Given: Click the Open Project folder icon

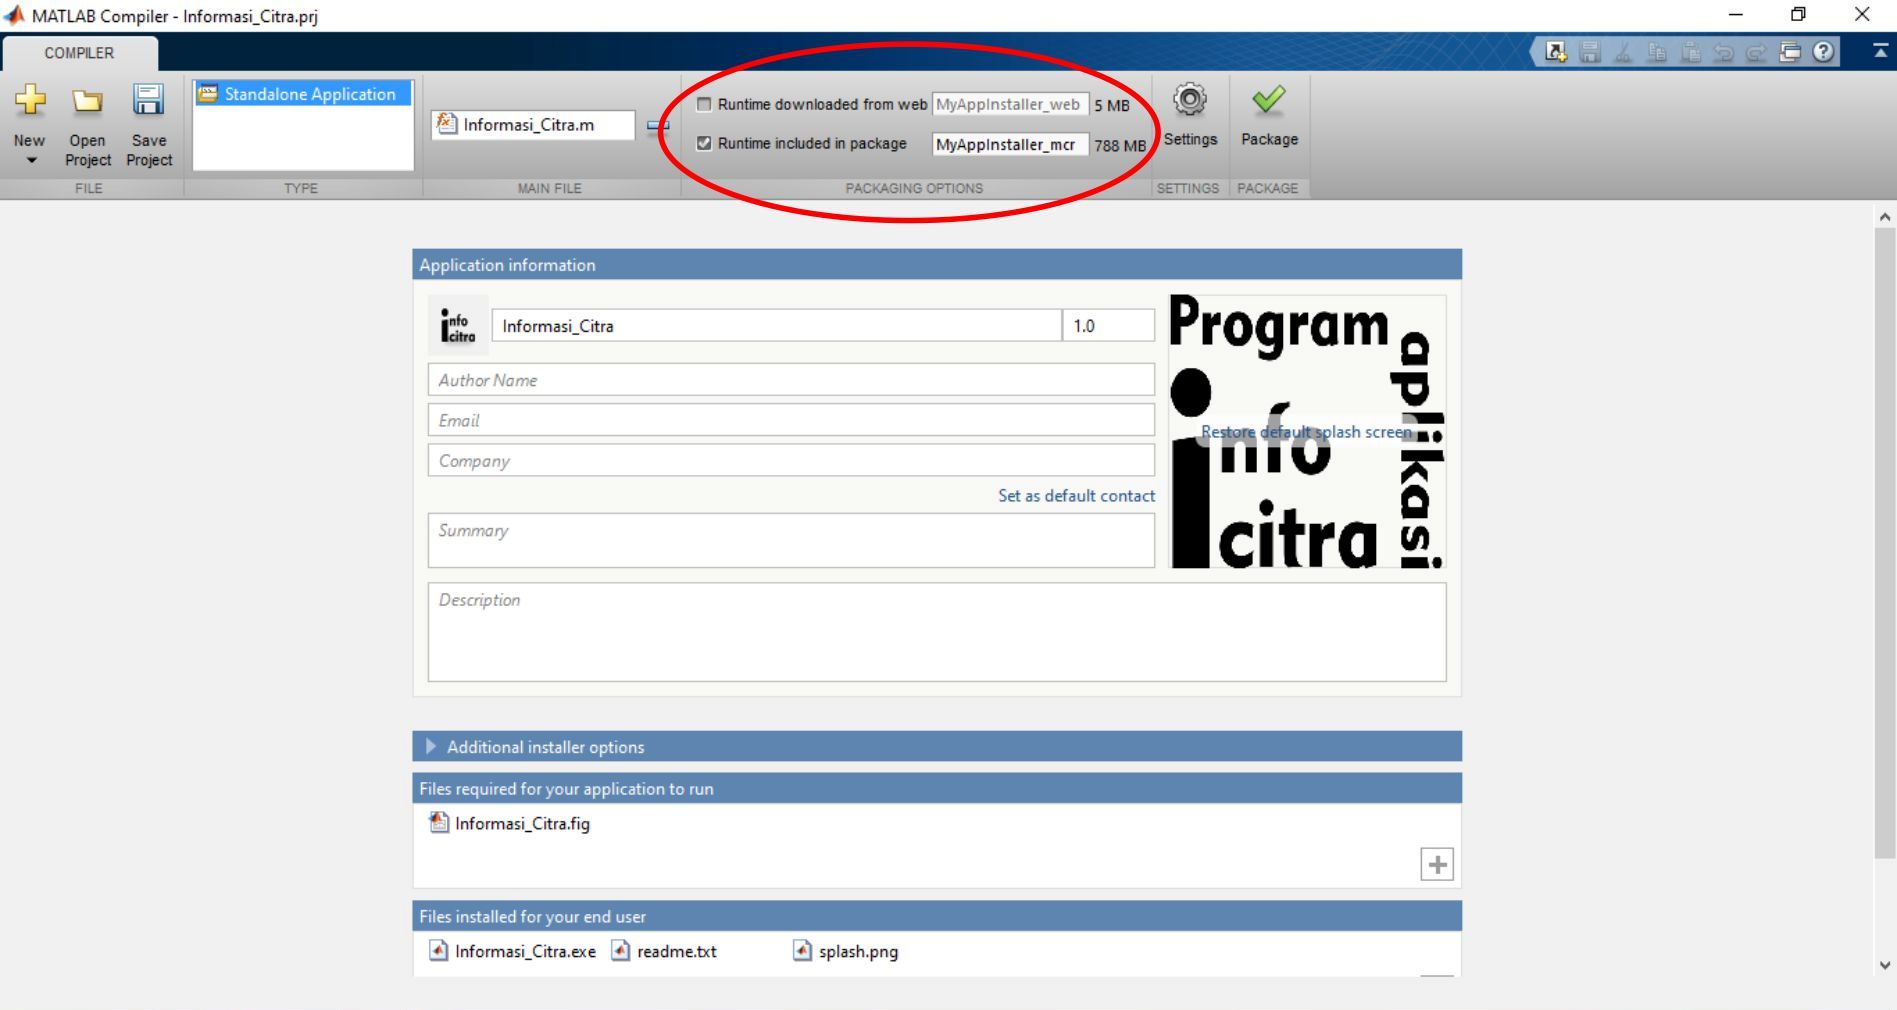Looking at the screenshot, I should click(87, 101).
